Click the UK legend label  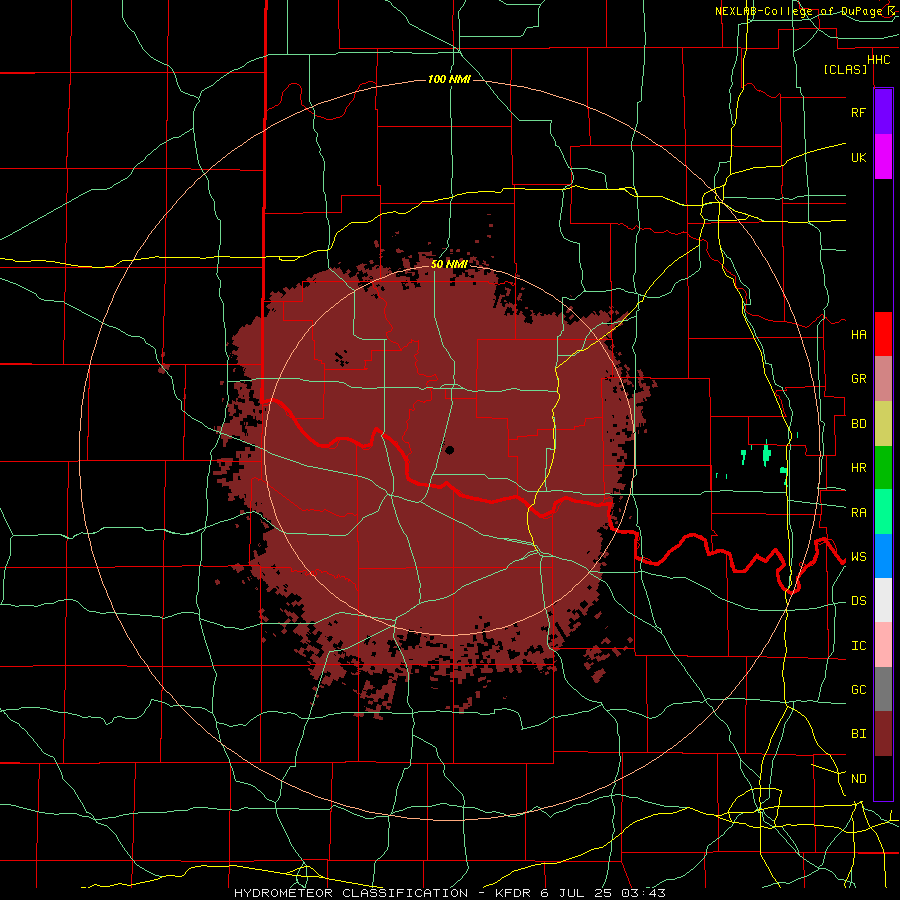coord(858,157)
